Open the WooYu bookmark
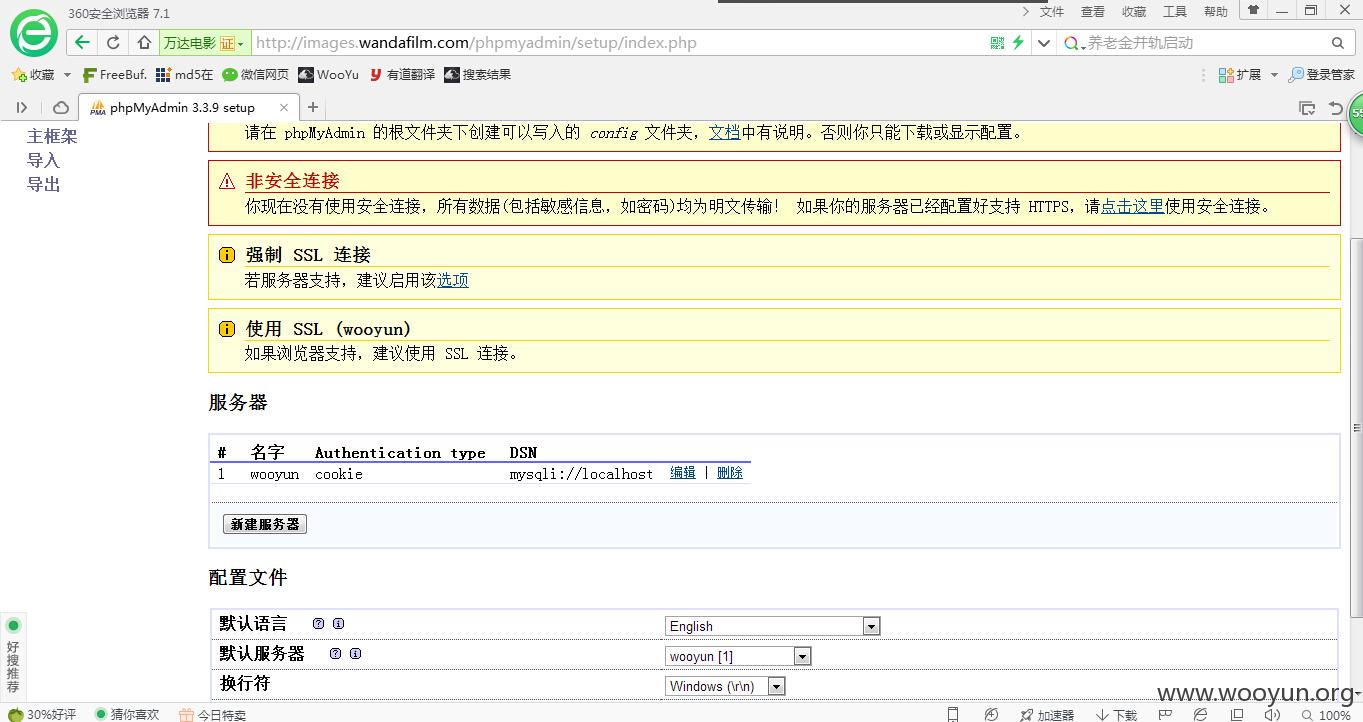This screenshot has width=1363, height=722. click(x=328, y=75)
